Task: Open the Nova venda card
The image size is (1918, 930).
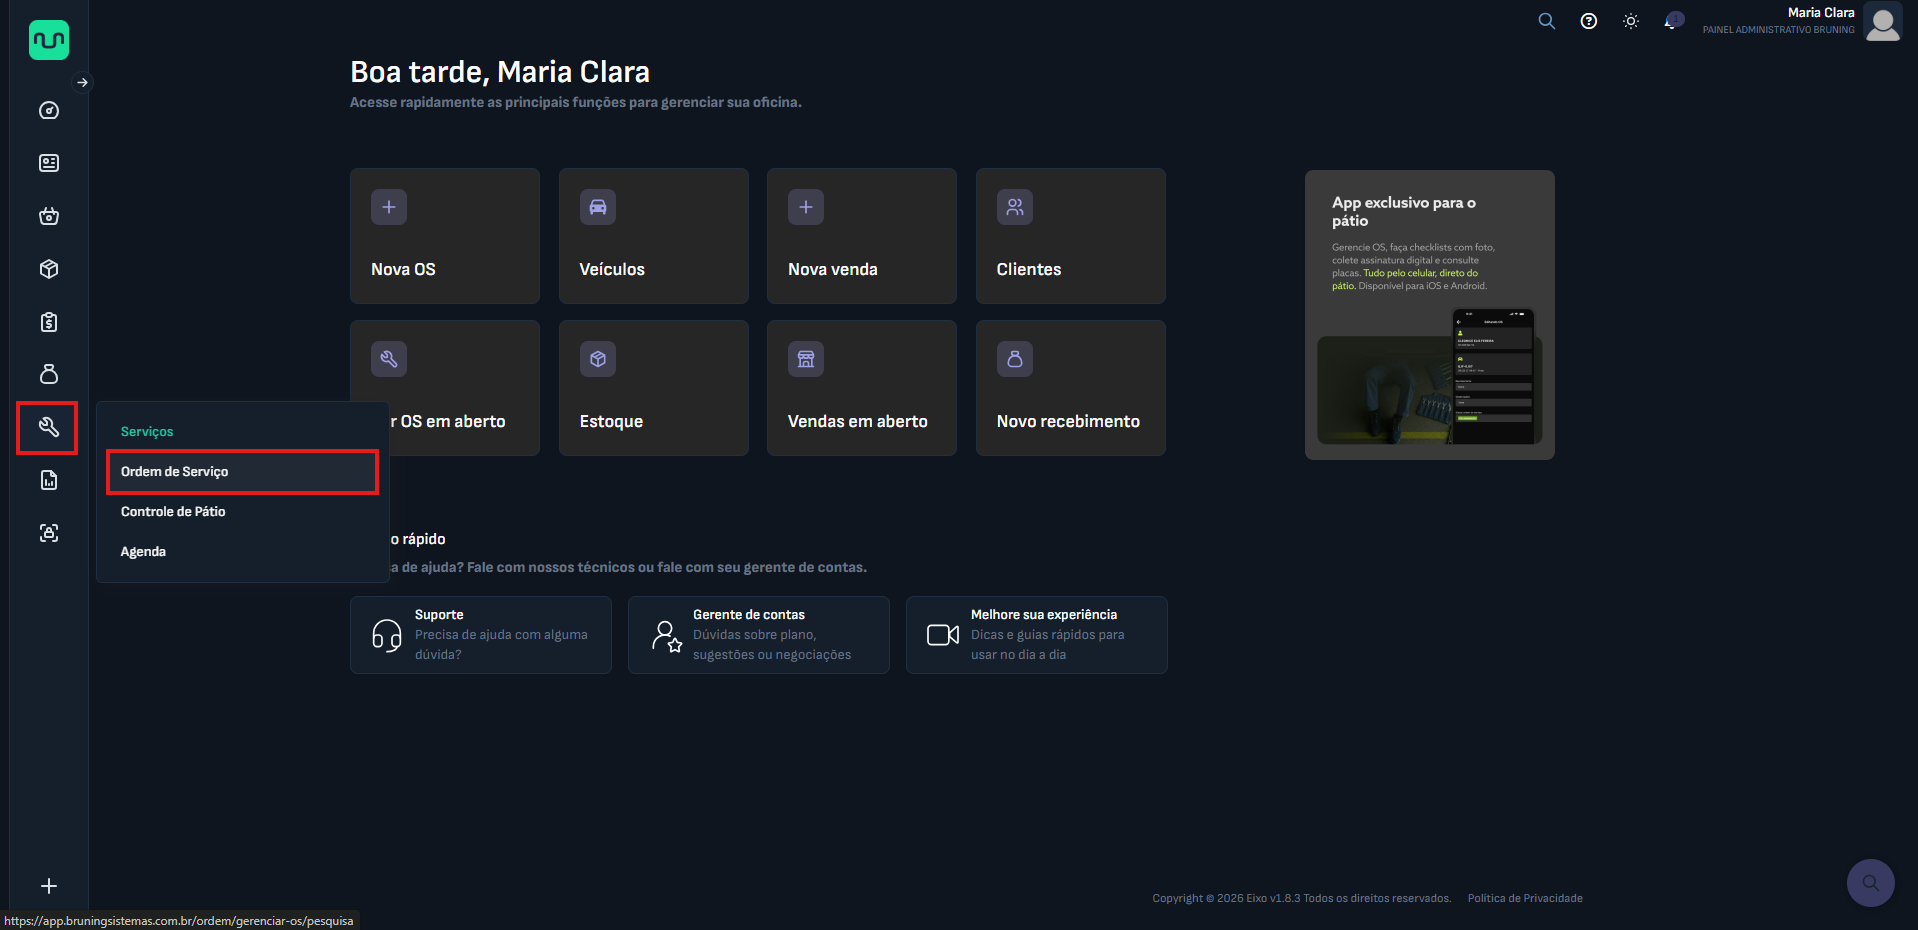Action: click(862, 236)
